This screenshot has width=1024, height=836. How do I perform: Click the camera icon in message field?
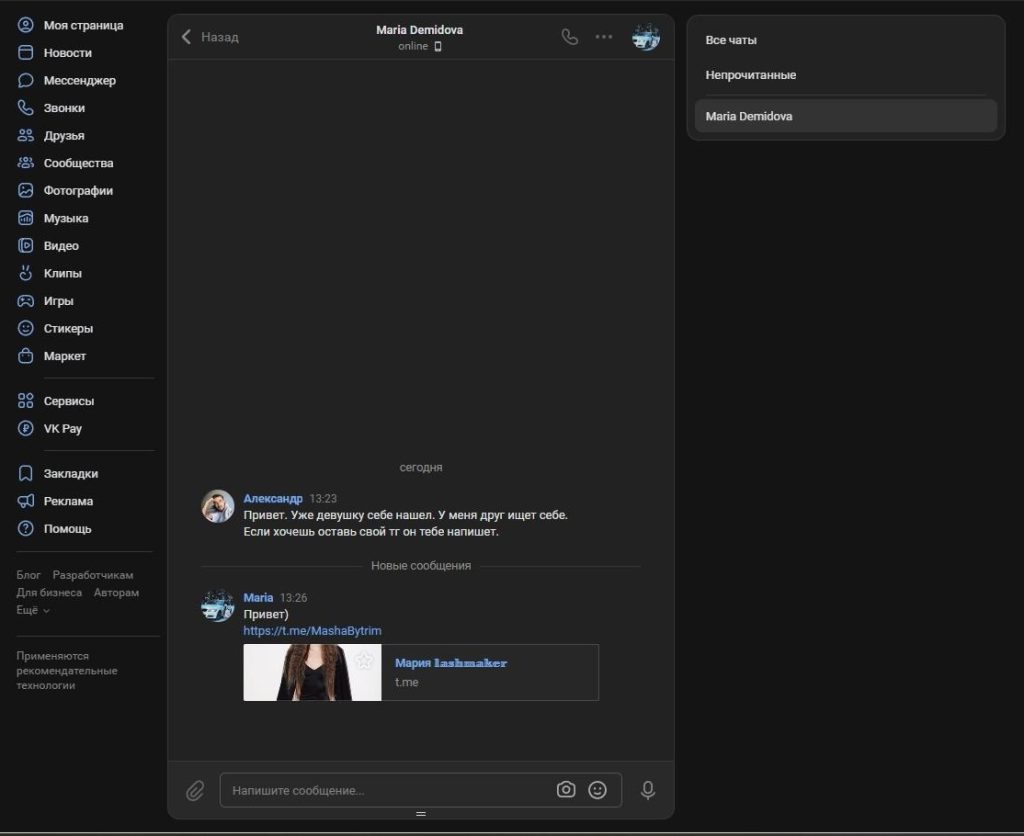point(566,790)
